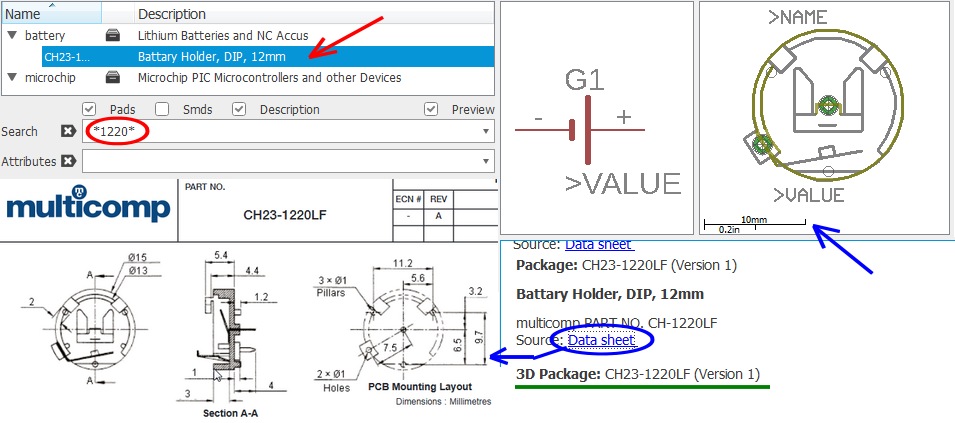Click the battery library icon
The height and width of the screenshot is (423, 955).
113,35
